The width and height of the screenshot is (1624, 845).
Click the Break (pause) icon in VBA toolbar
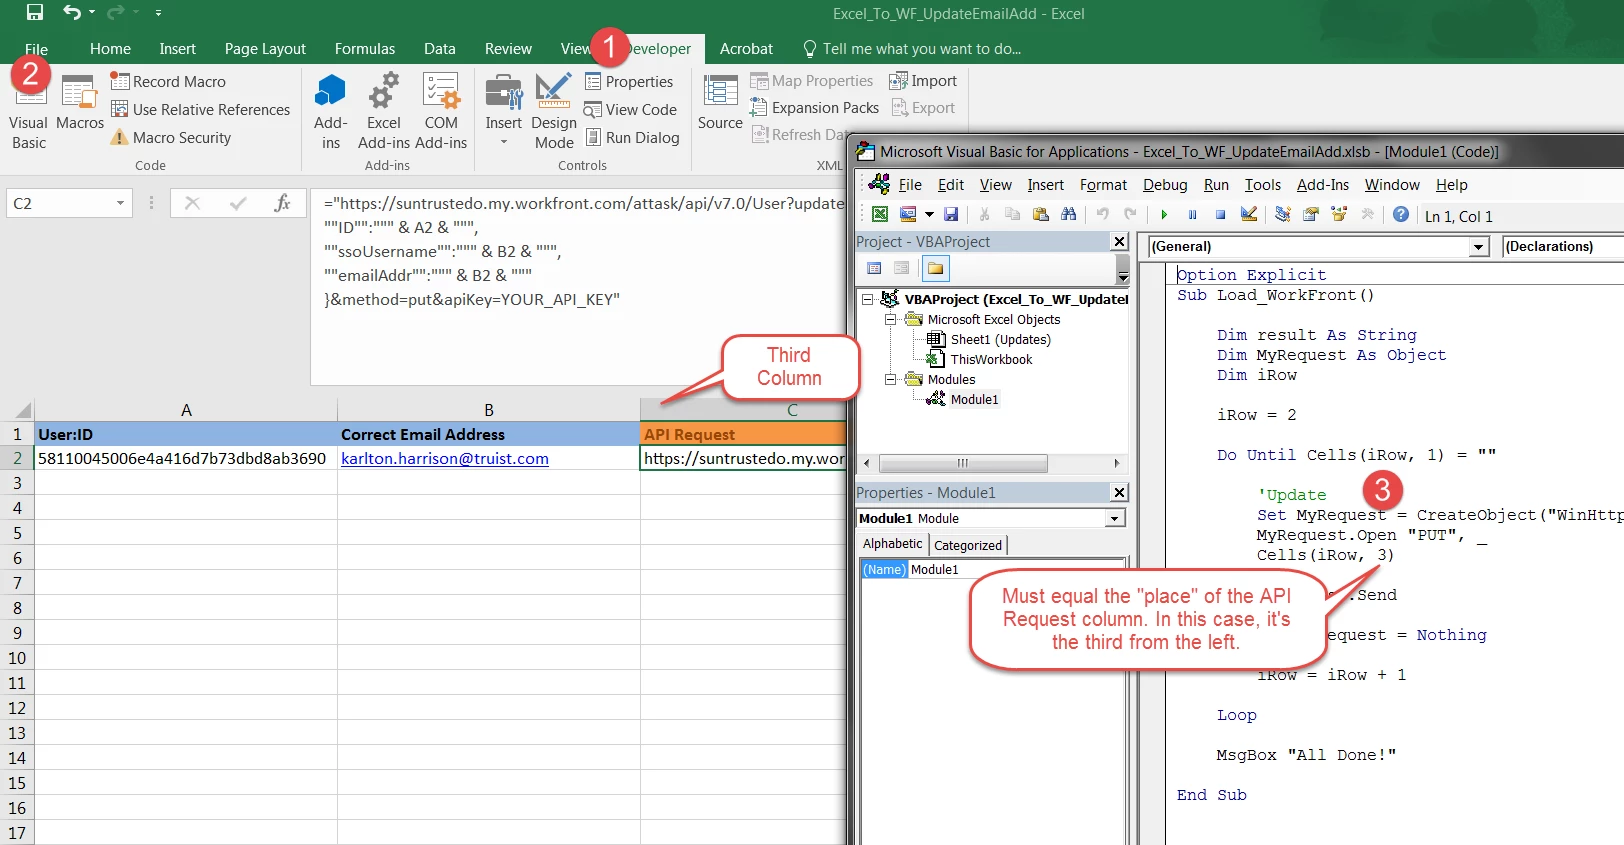coord(1192,215)
